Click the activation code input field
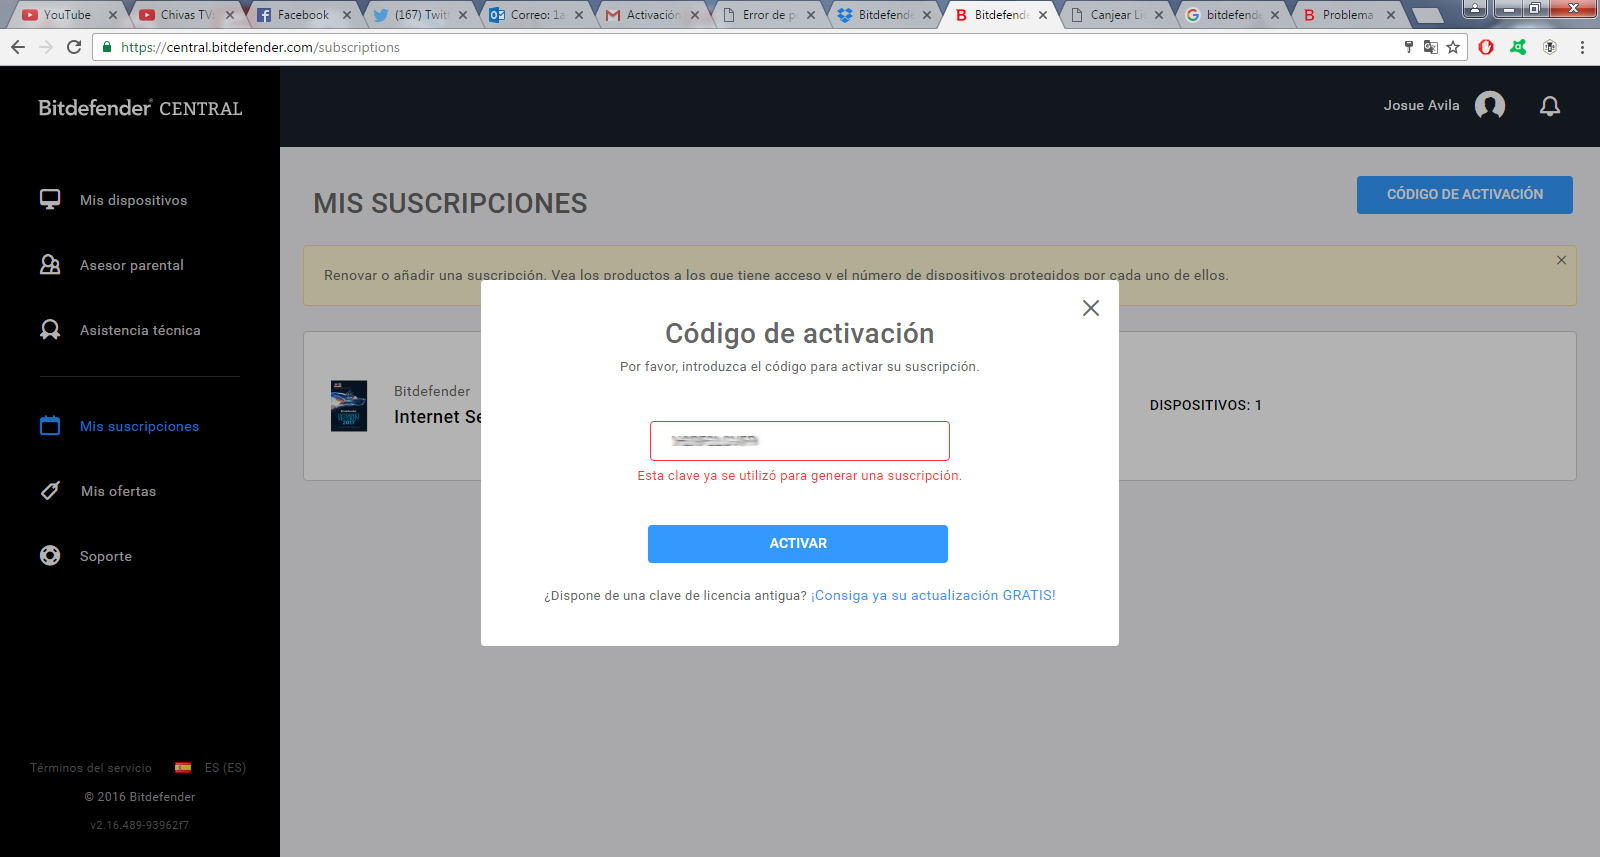The height and width of the screenshot is (857, 1600). [x=800, y=441]
